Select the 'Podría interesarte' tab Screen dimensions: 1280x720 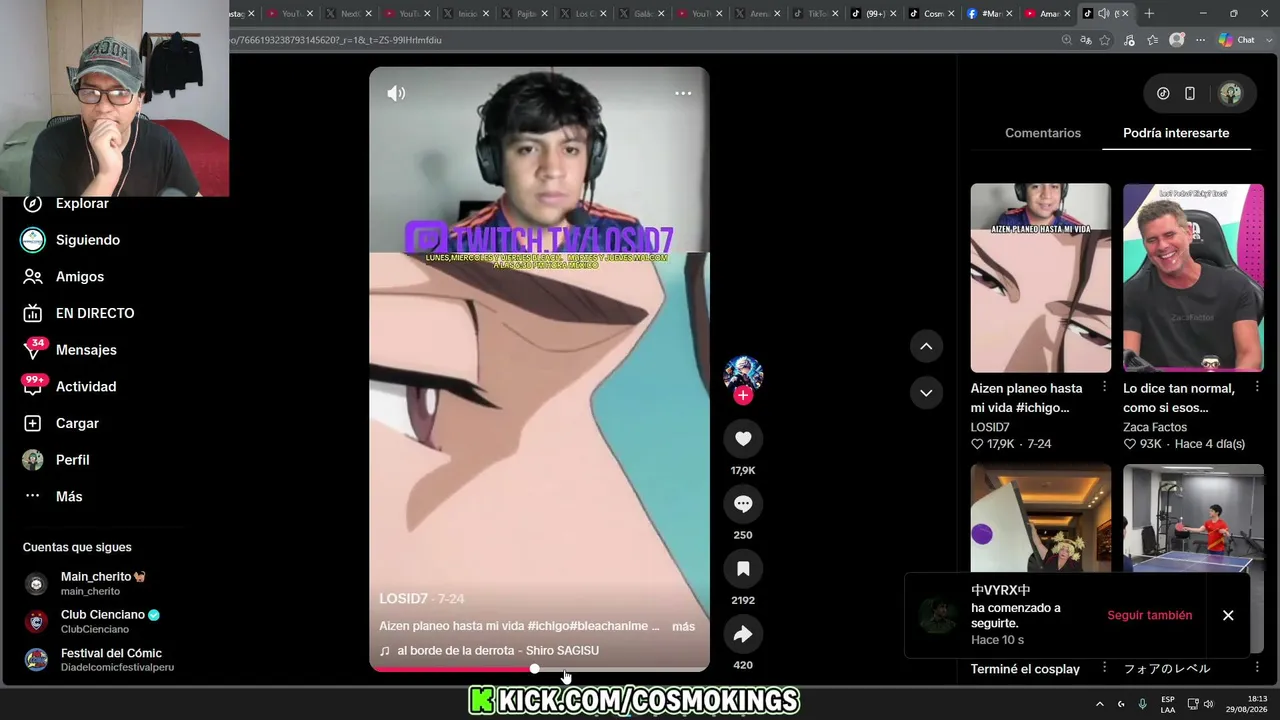1176,133
